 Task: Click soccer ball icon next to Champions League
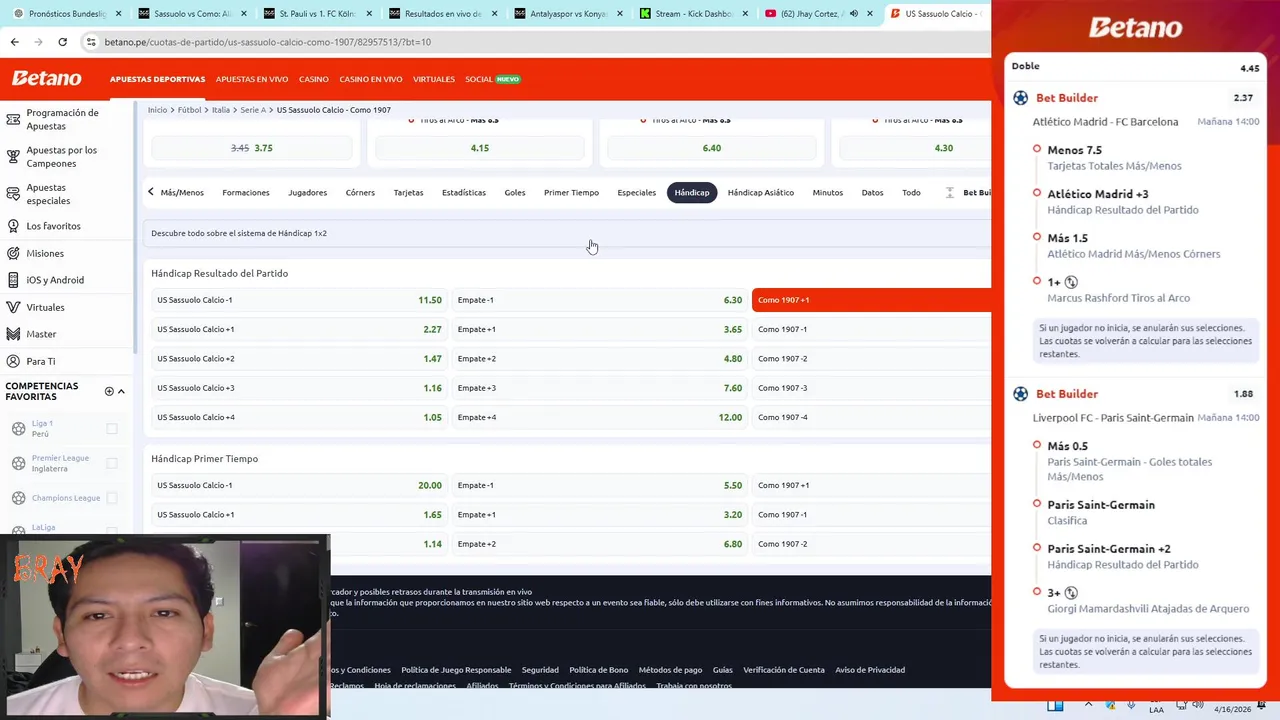[x=18, y=498]
